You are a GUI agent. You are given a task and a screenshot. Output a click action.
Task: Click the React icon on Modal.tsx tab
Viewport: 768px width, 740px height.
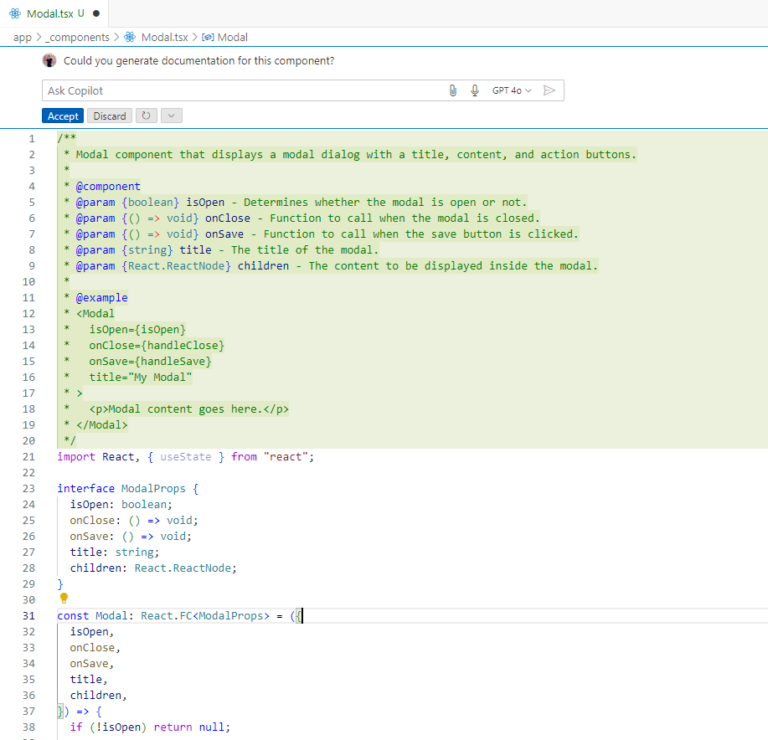[x=17, y=13]
